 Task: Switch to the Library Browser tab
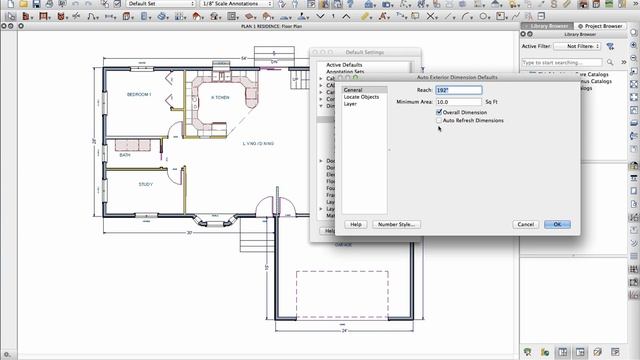[x=547, y=26]
